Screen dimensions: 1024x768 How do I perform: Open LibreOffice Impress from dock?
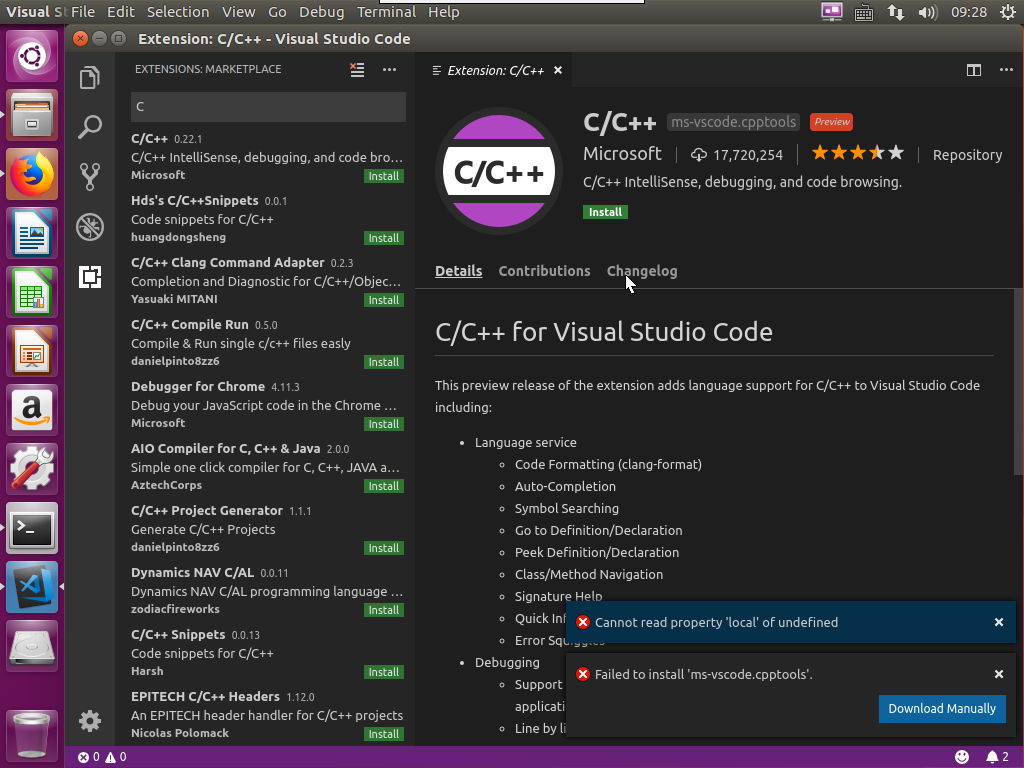coord(31,351)
